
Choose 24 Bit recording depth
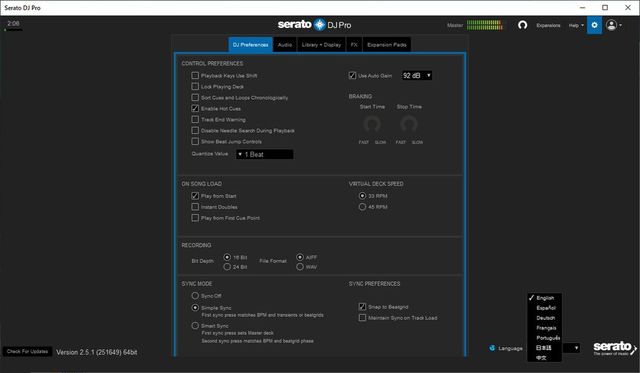227,266
